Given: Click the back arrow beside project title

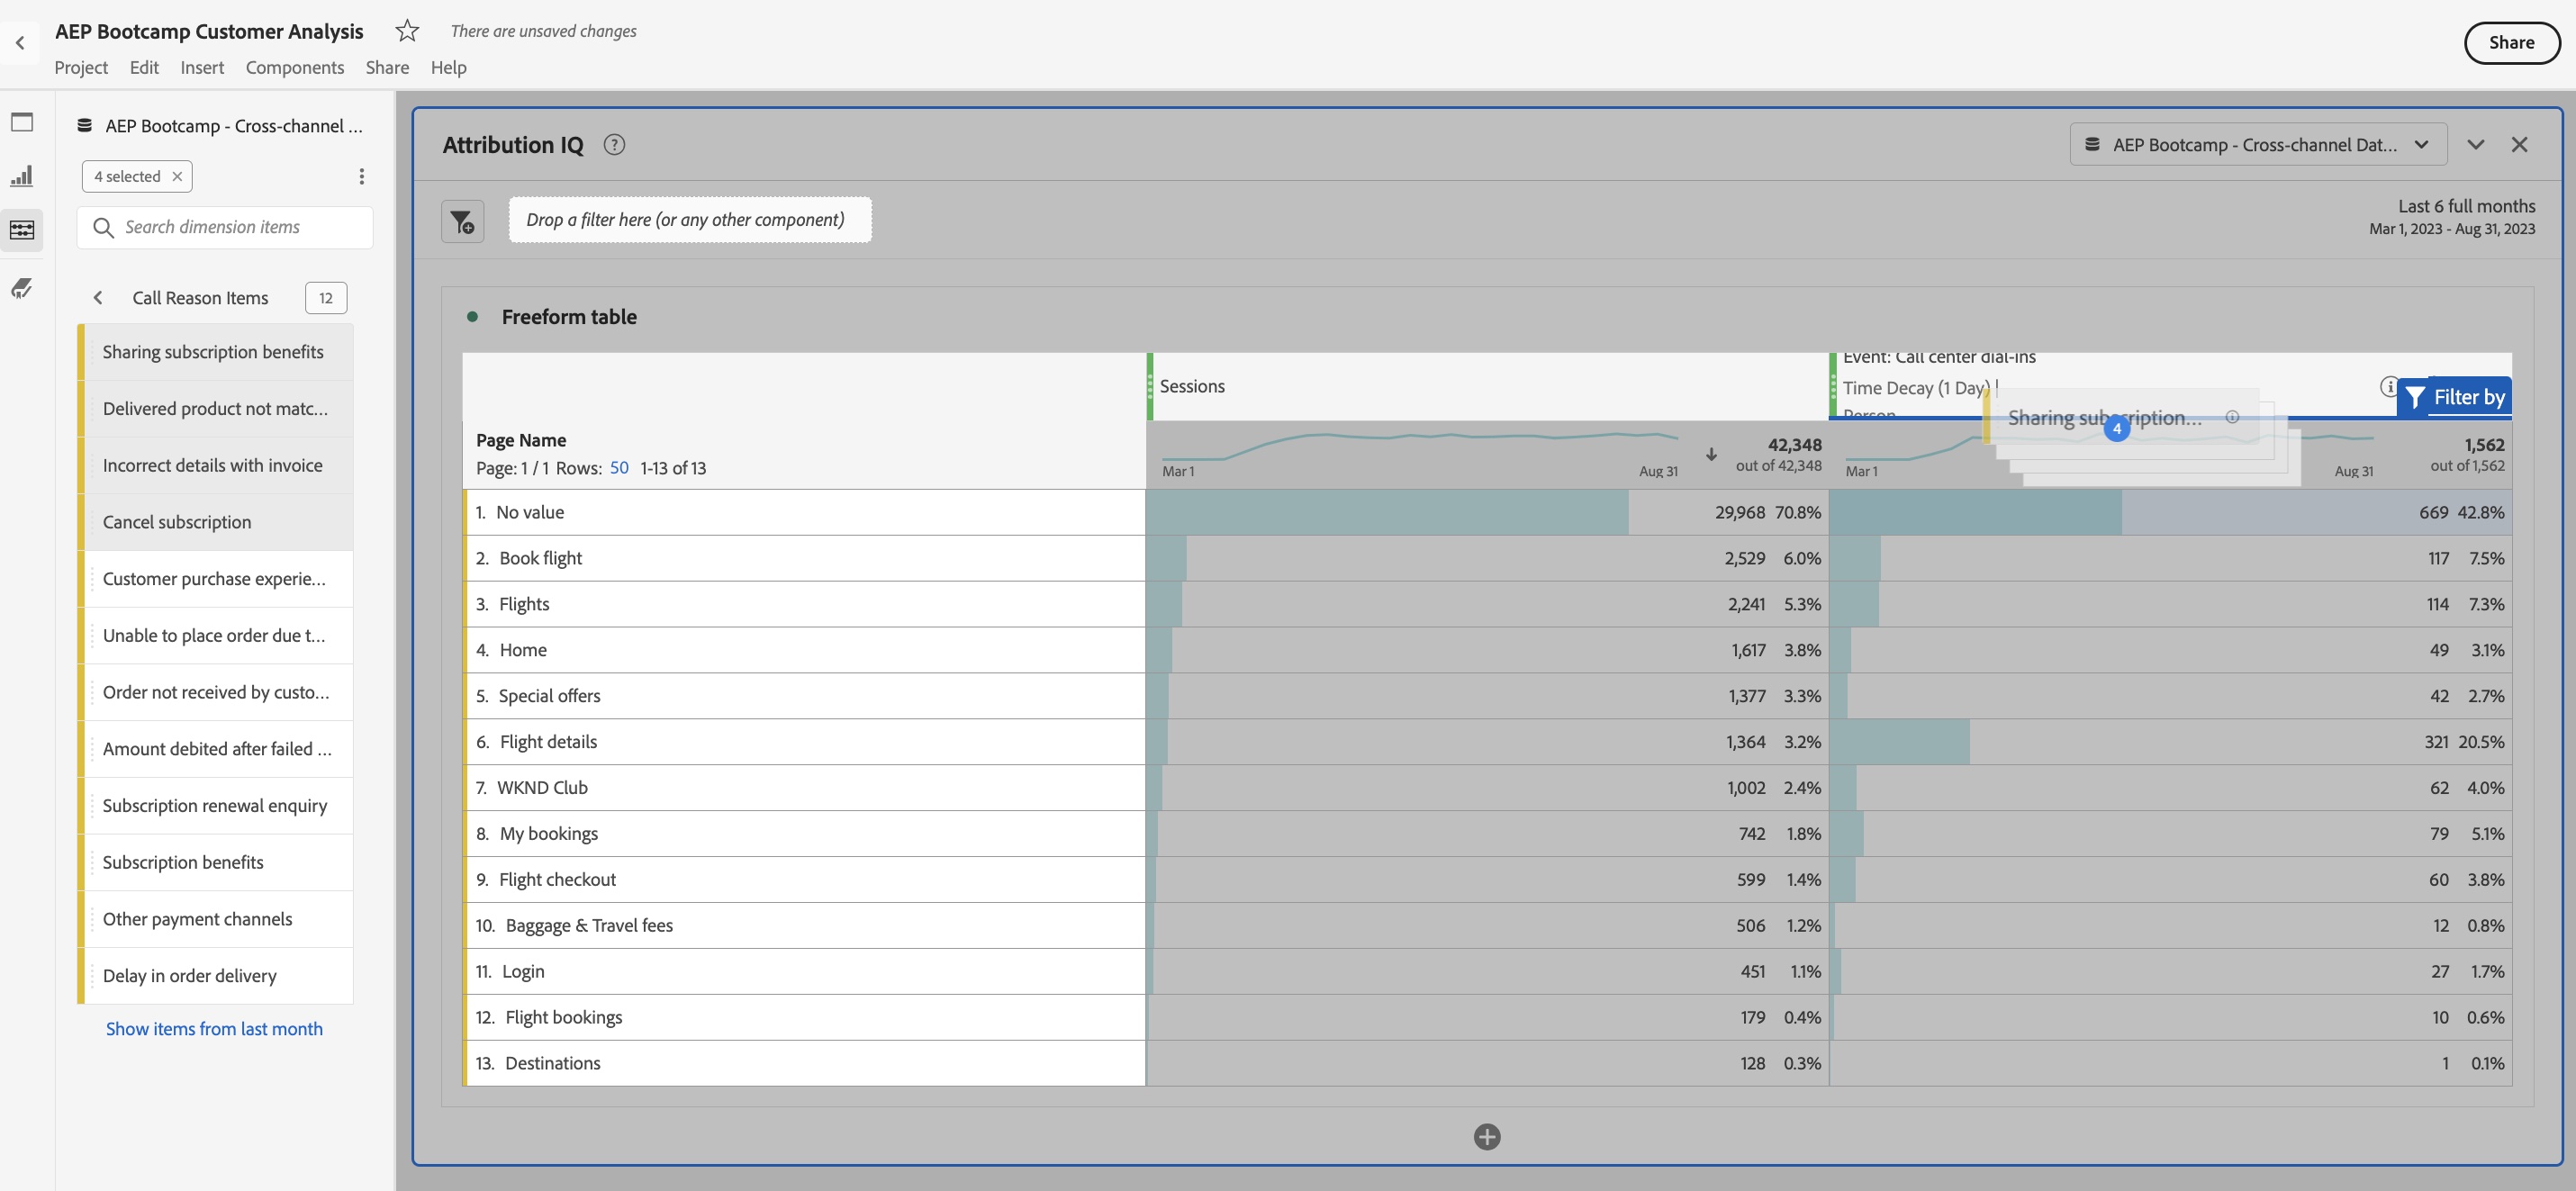Looking at the screenshot, I should point(20,43).
